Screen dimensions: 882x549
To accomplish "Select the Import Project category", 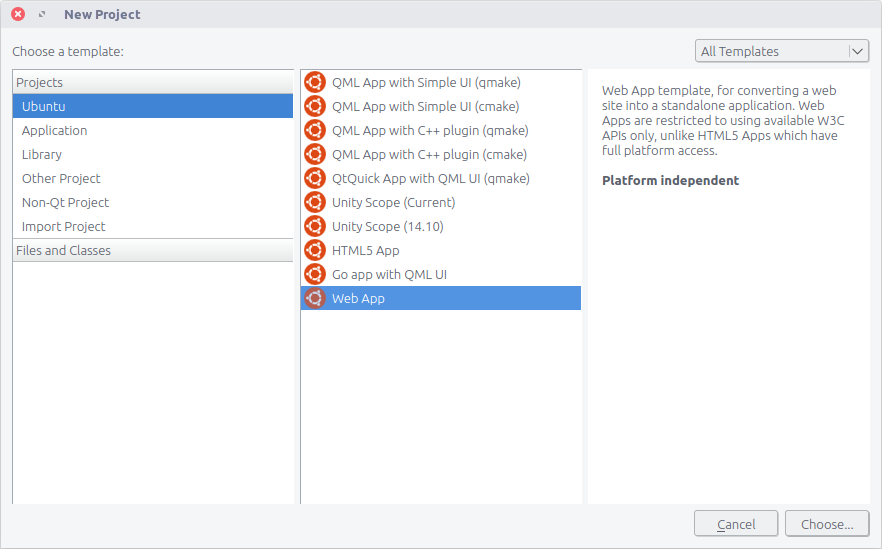I will pos(152,226).
